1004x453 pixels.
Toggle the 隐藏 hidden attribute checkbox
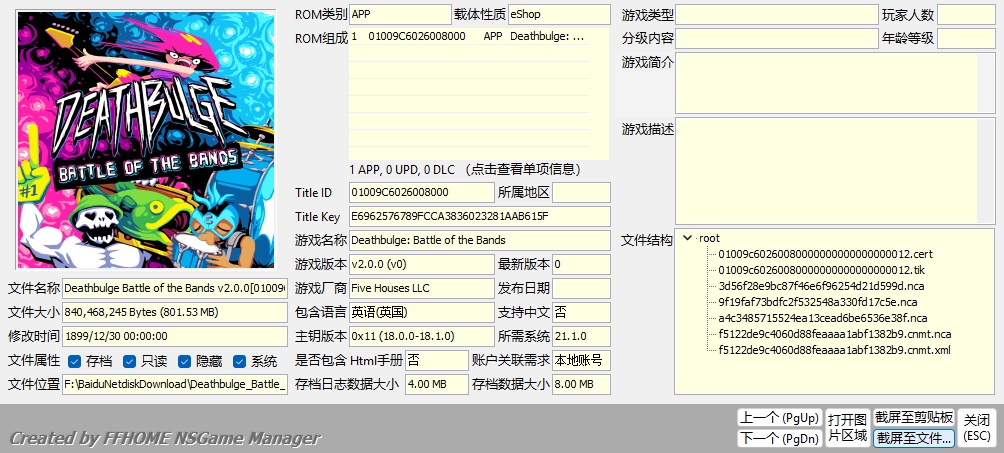click(x=184, y=361)
